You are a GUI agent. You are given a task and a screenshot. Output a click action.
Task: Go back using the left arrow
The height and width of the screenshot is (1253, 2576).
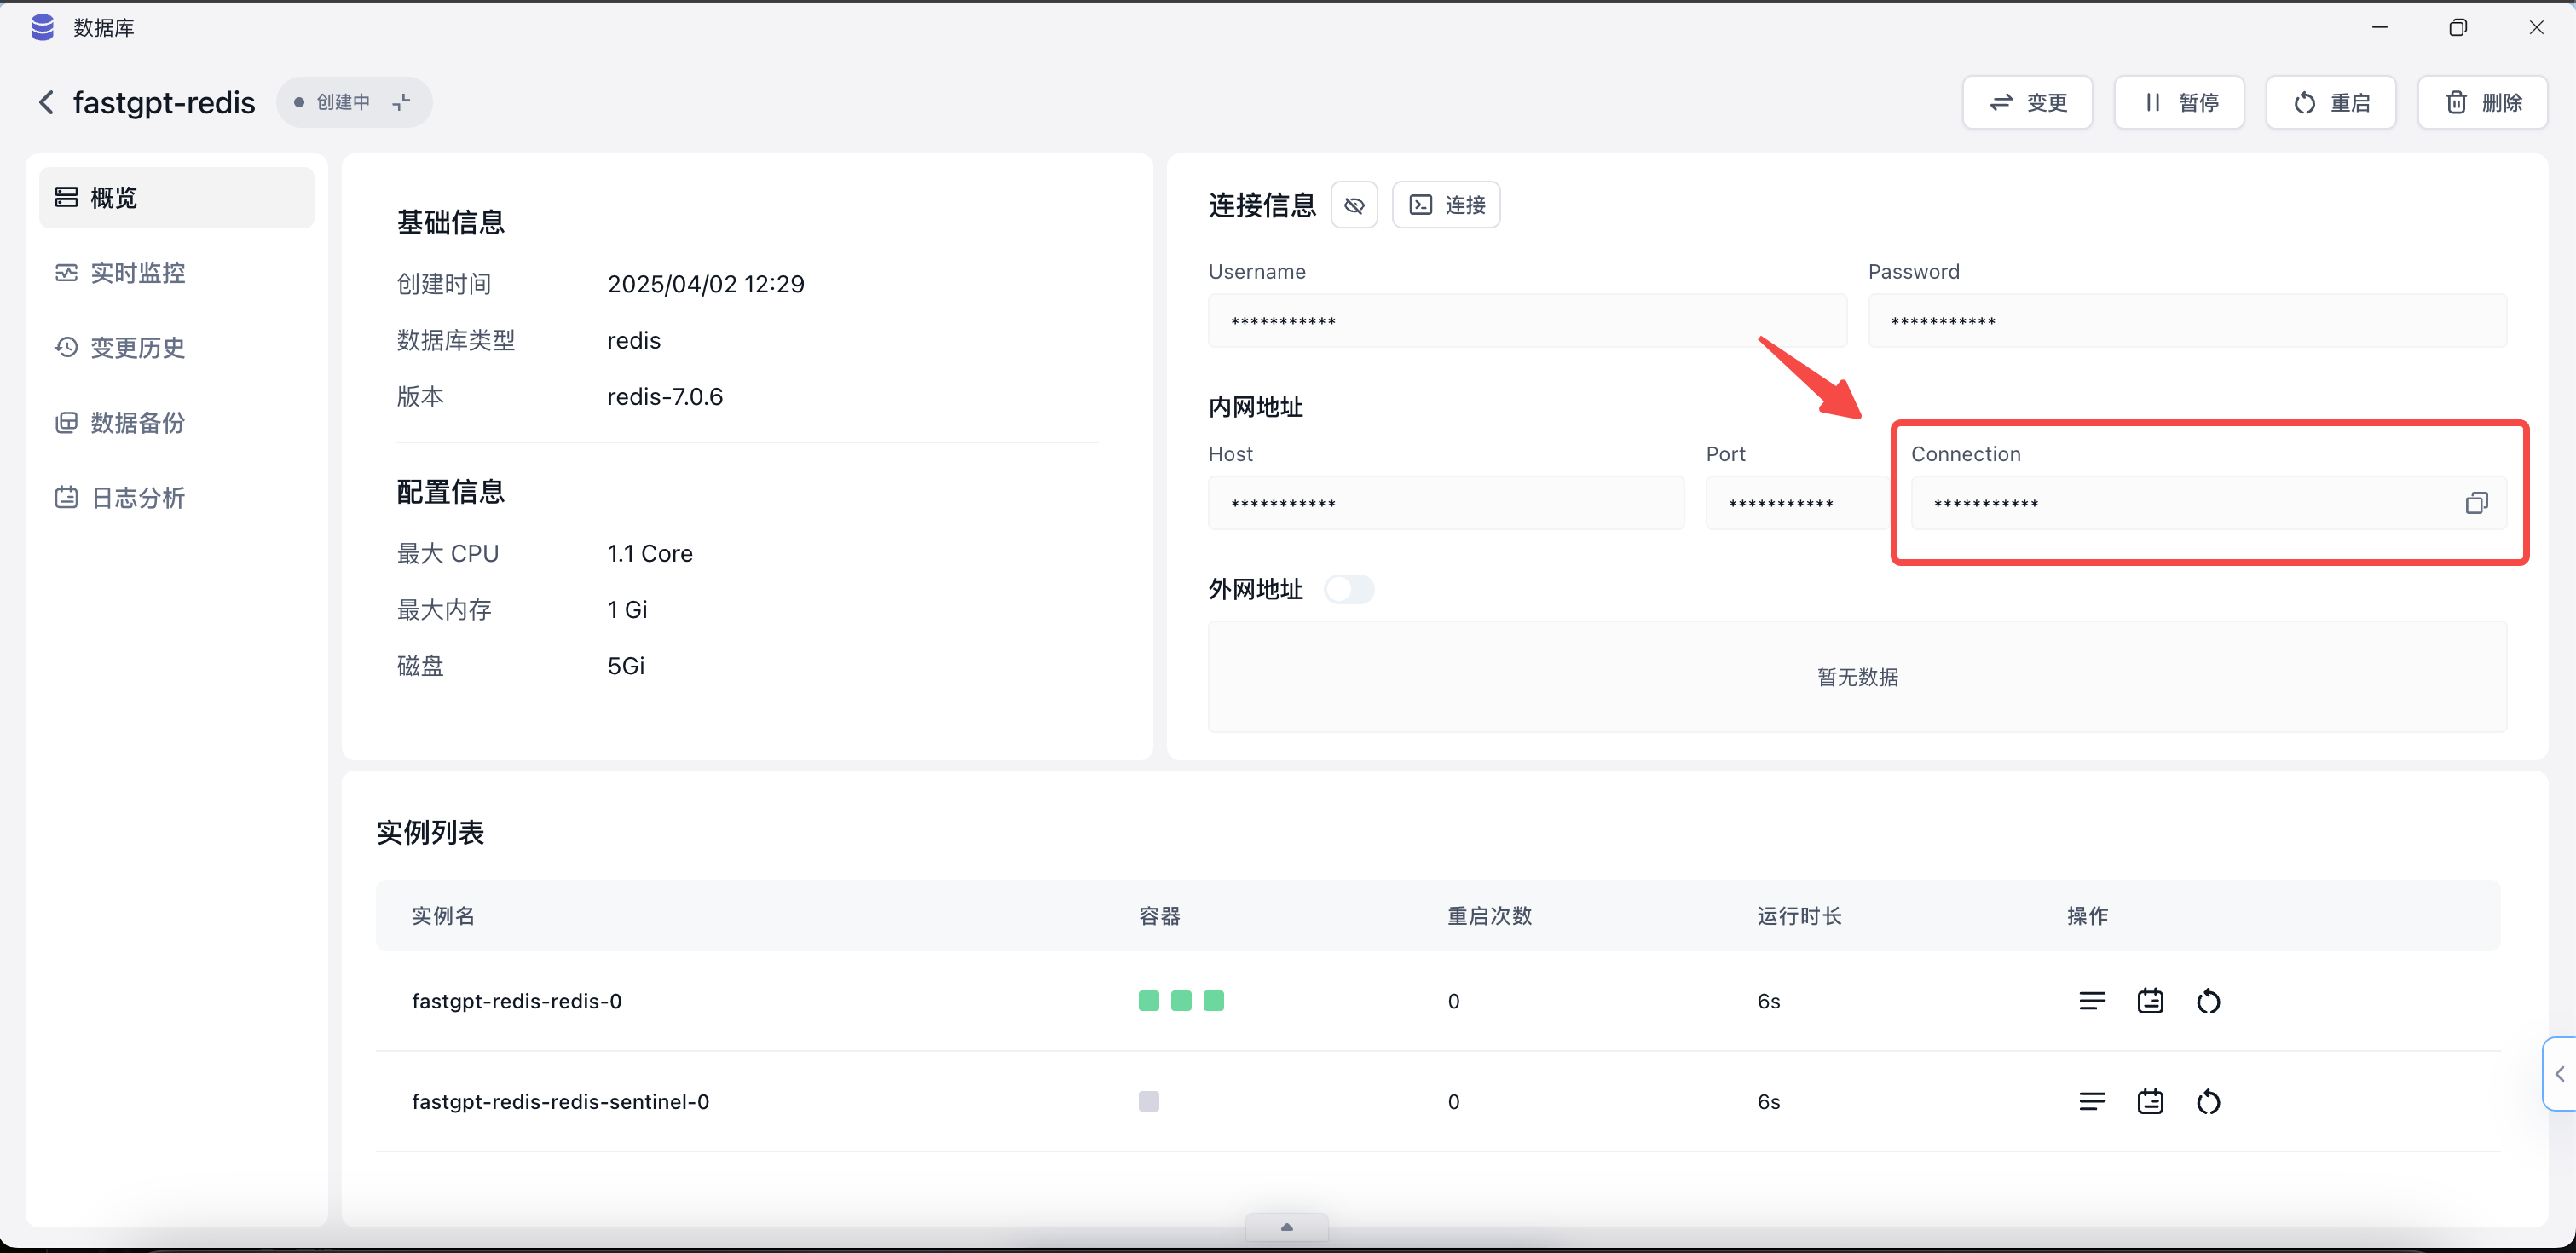tap(46, 102)
